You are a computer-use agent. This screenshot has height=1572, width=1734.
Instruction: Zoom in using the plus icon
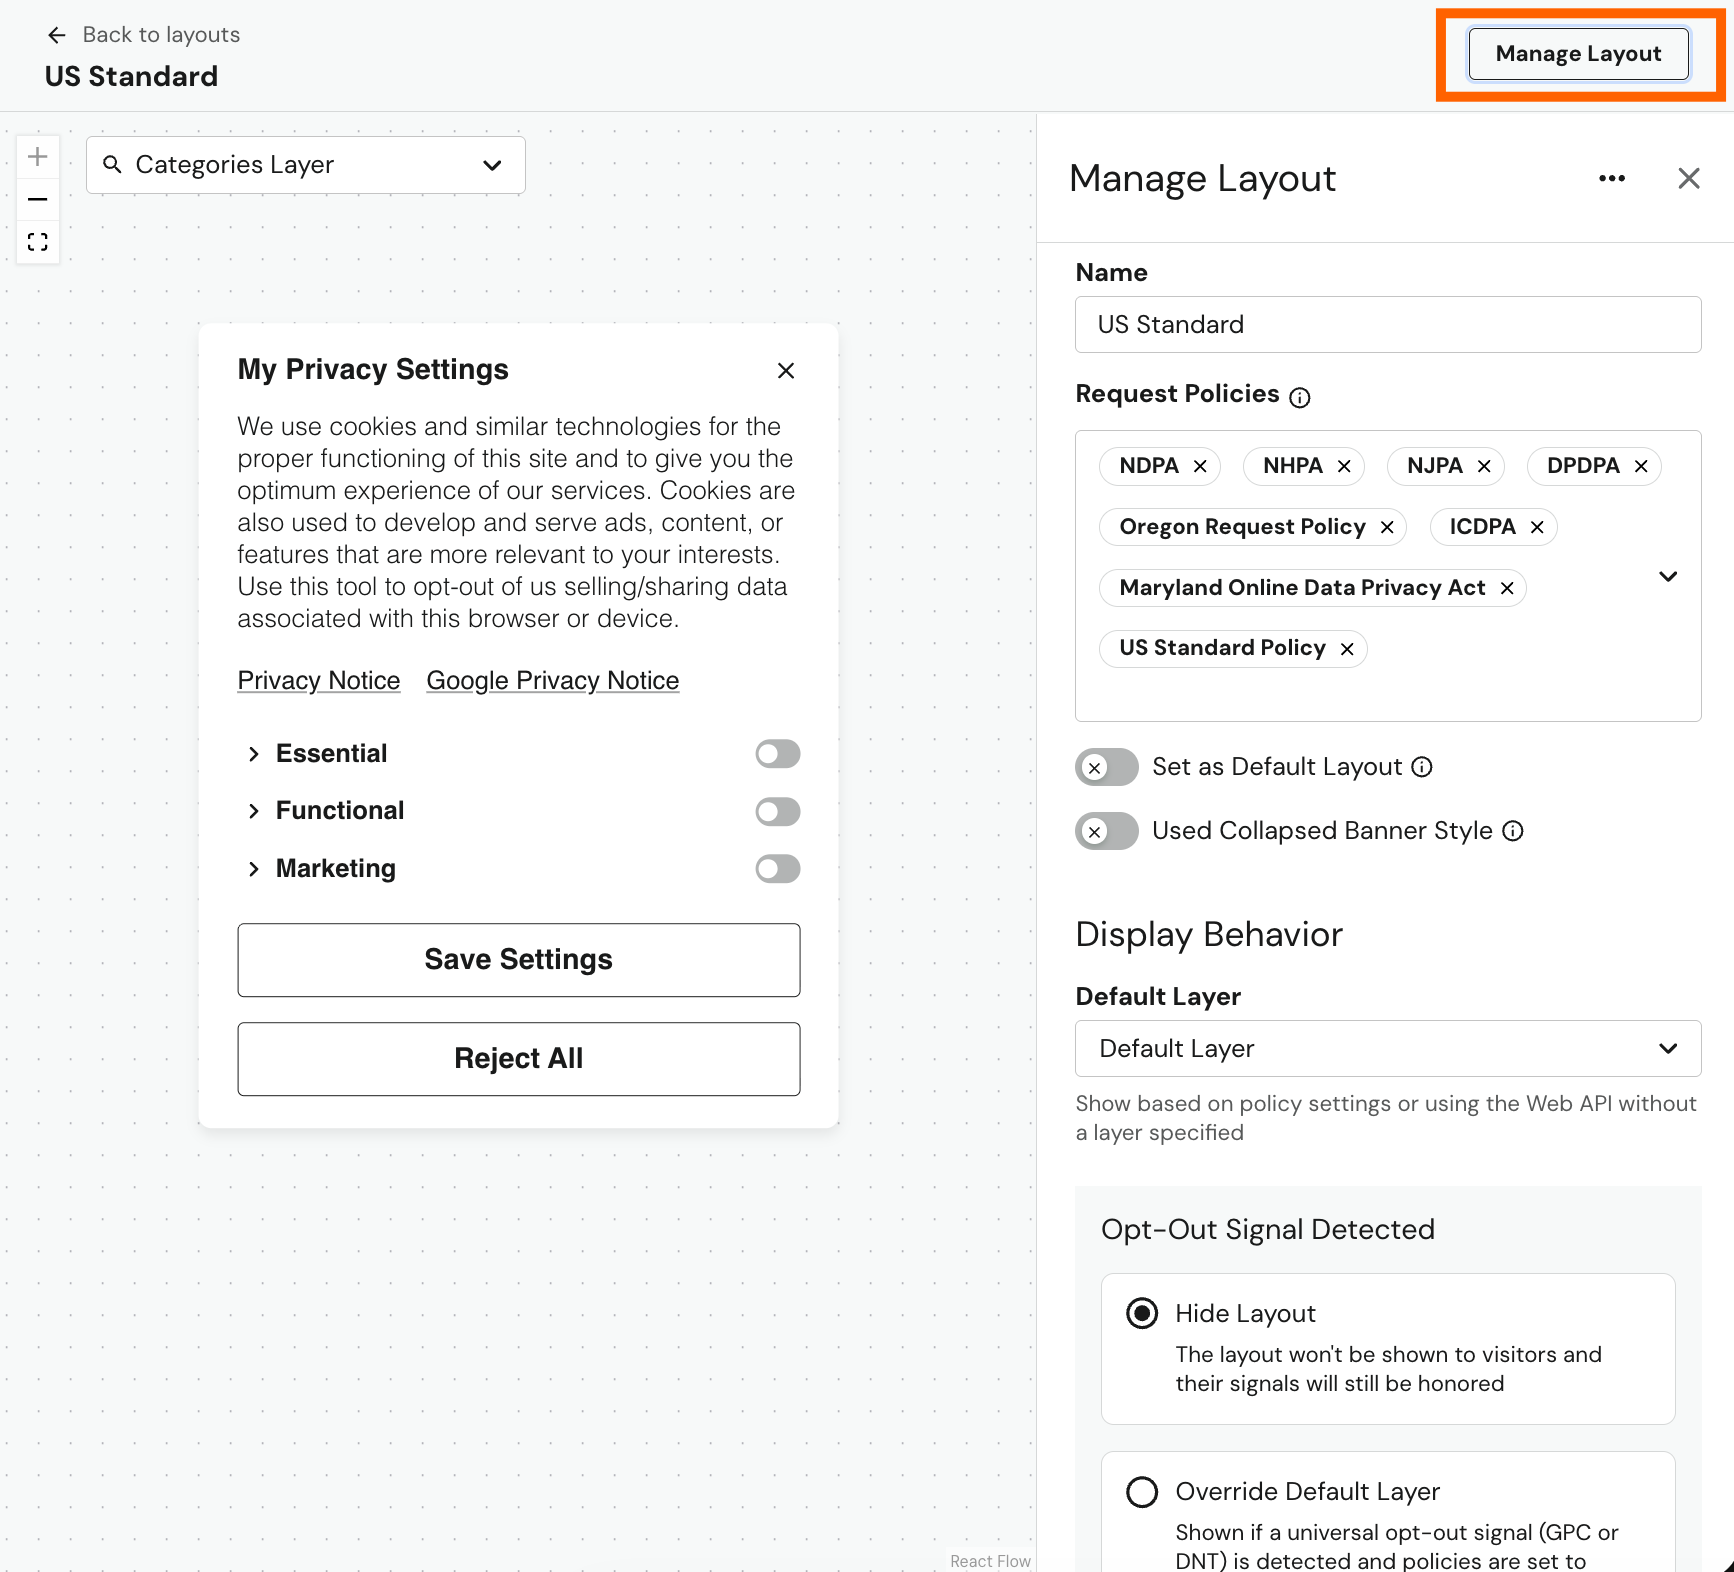[38, 155]
